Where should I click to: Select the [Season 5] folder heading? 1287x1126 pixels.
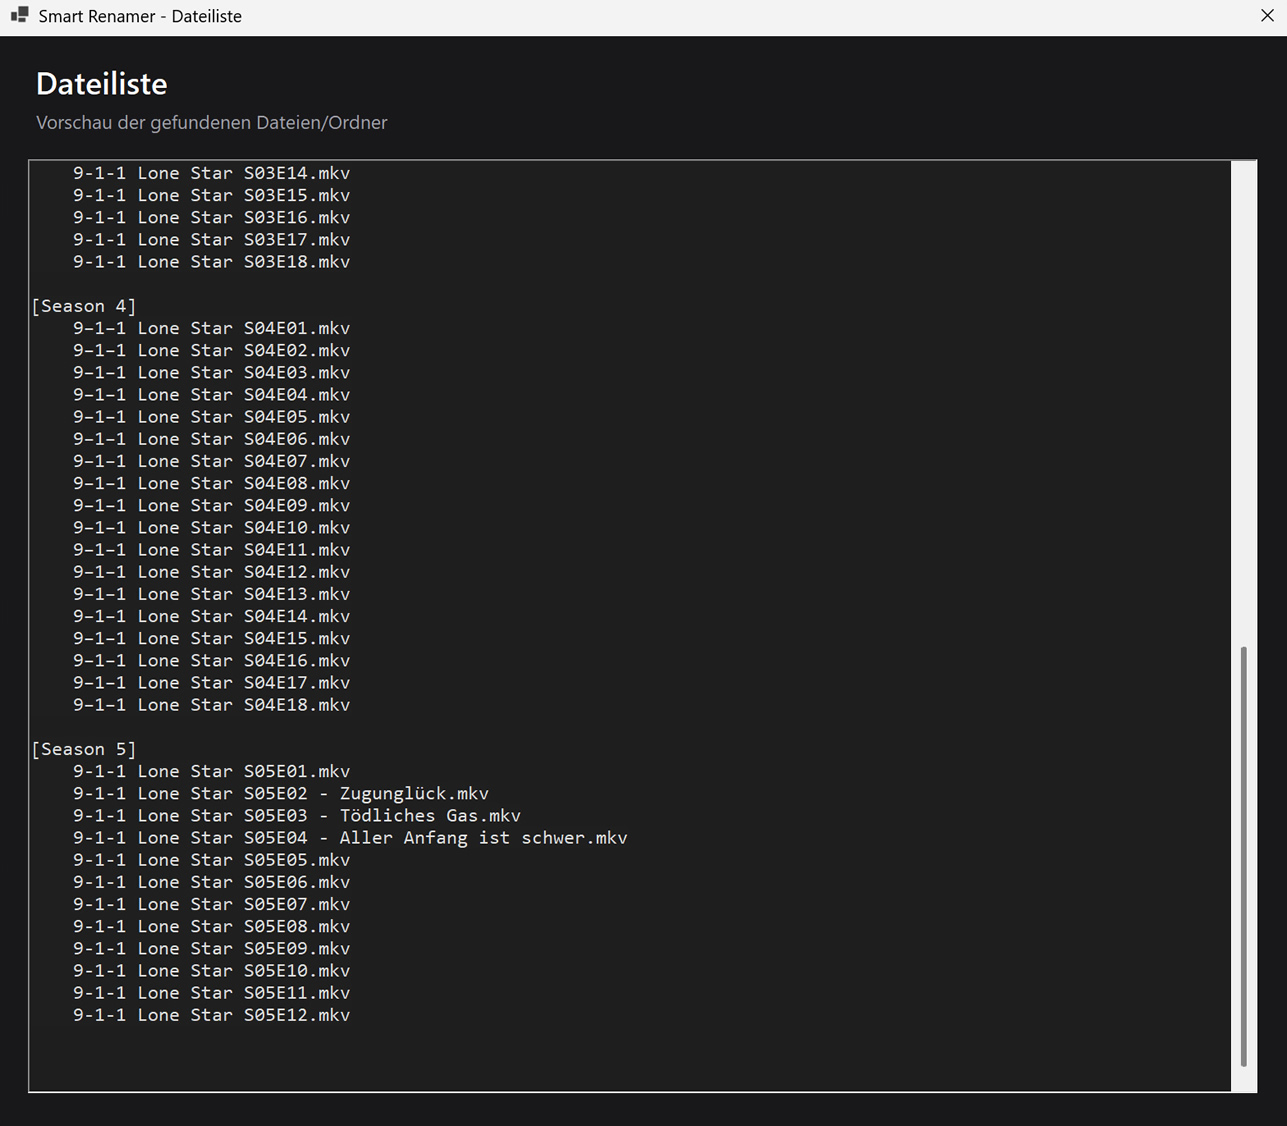pos(84,749)
